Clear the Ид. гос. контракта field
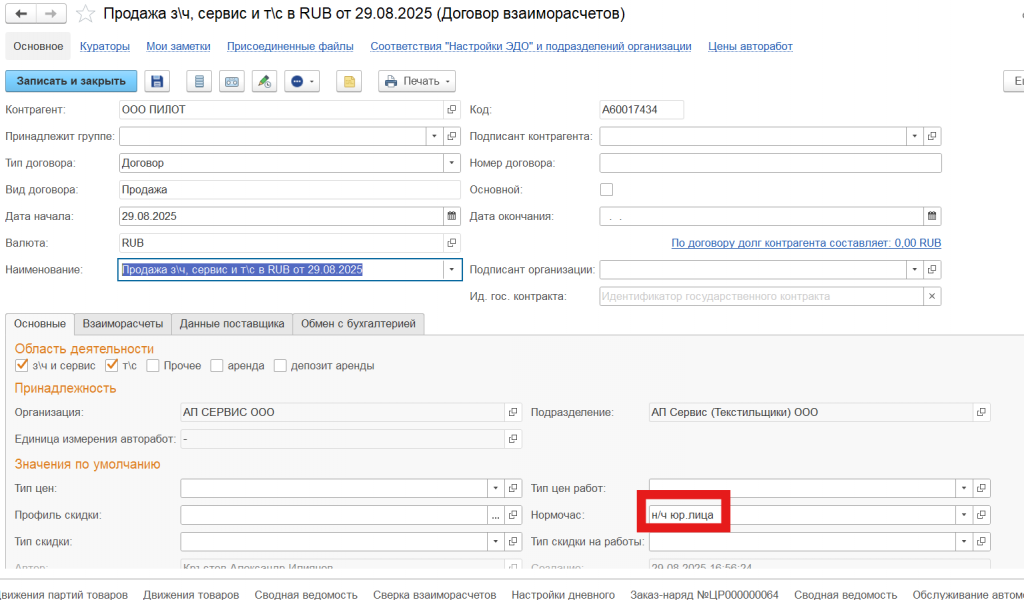This screenshot has width=1024, height=600. [x=932, y=296]
